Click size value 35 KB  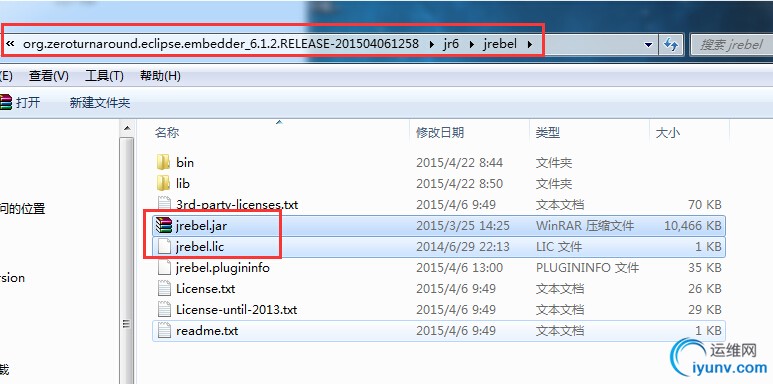pyautogui.click(x=704, y=268)
